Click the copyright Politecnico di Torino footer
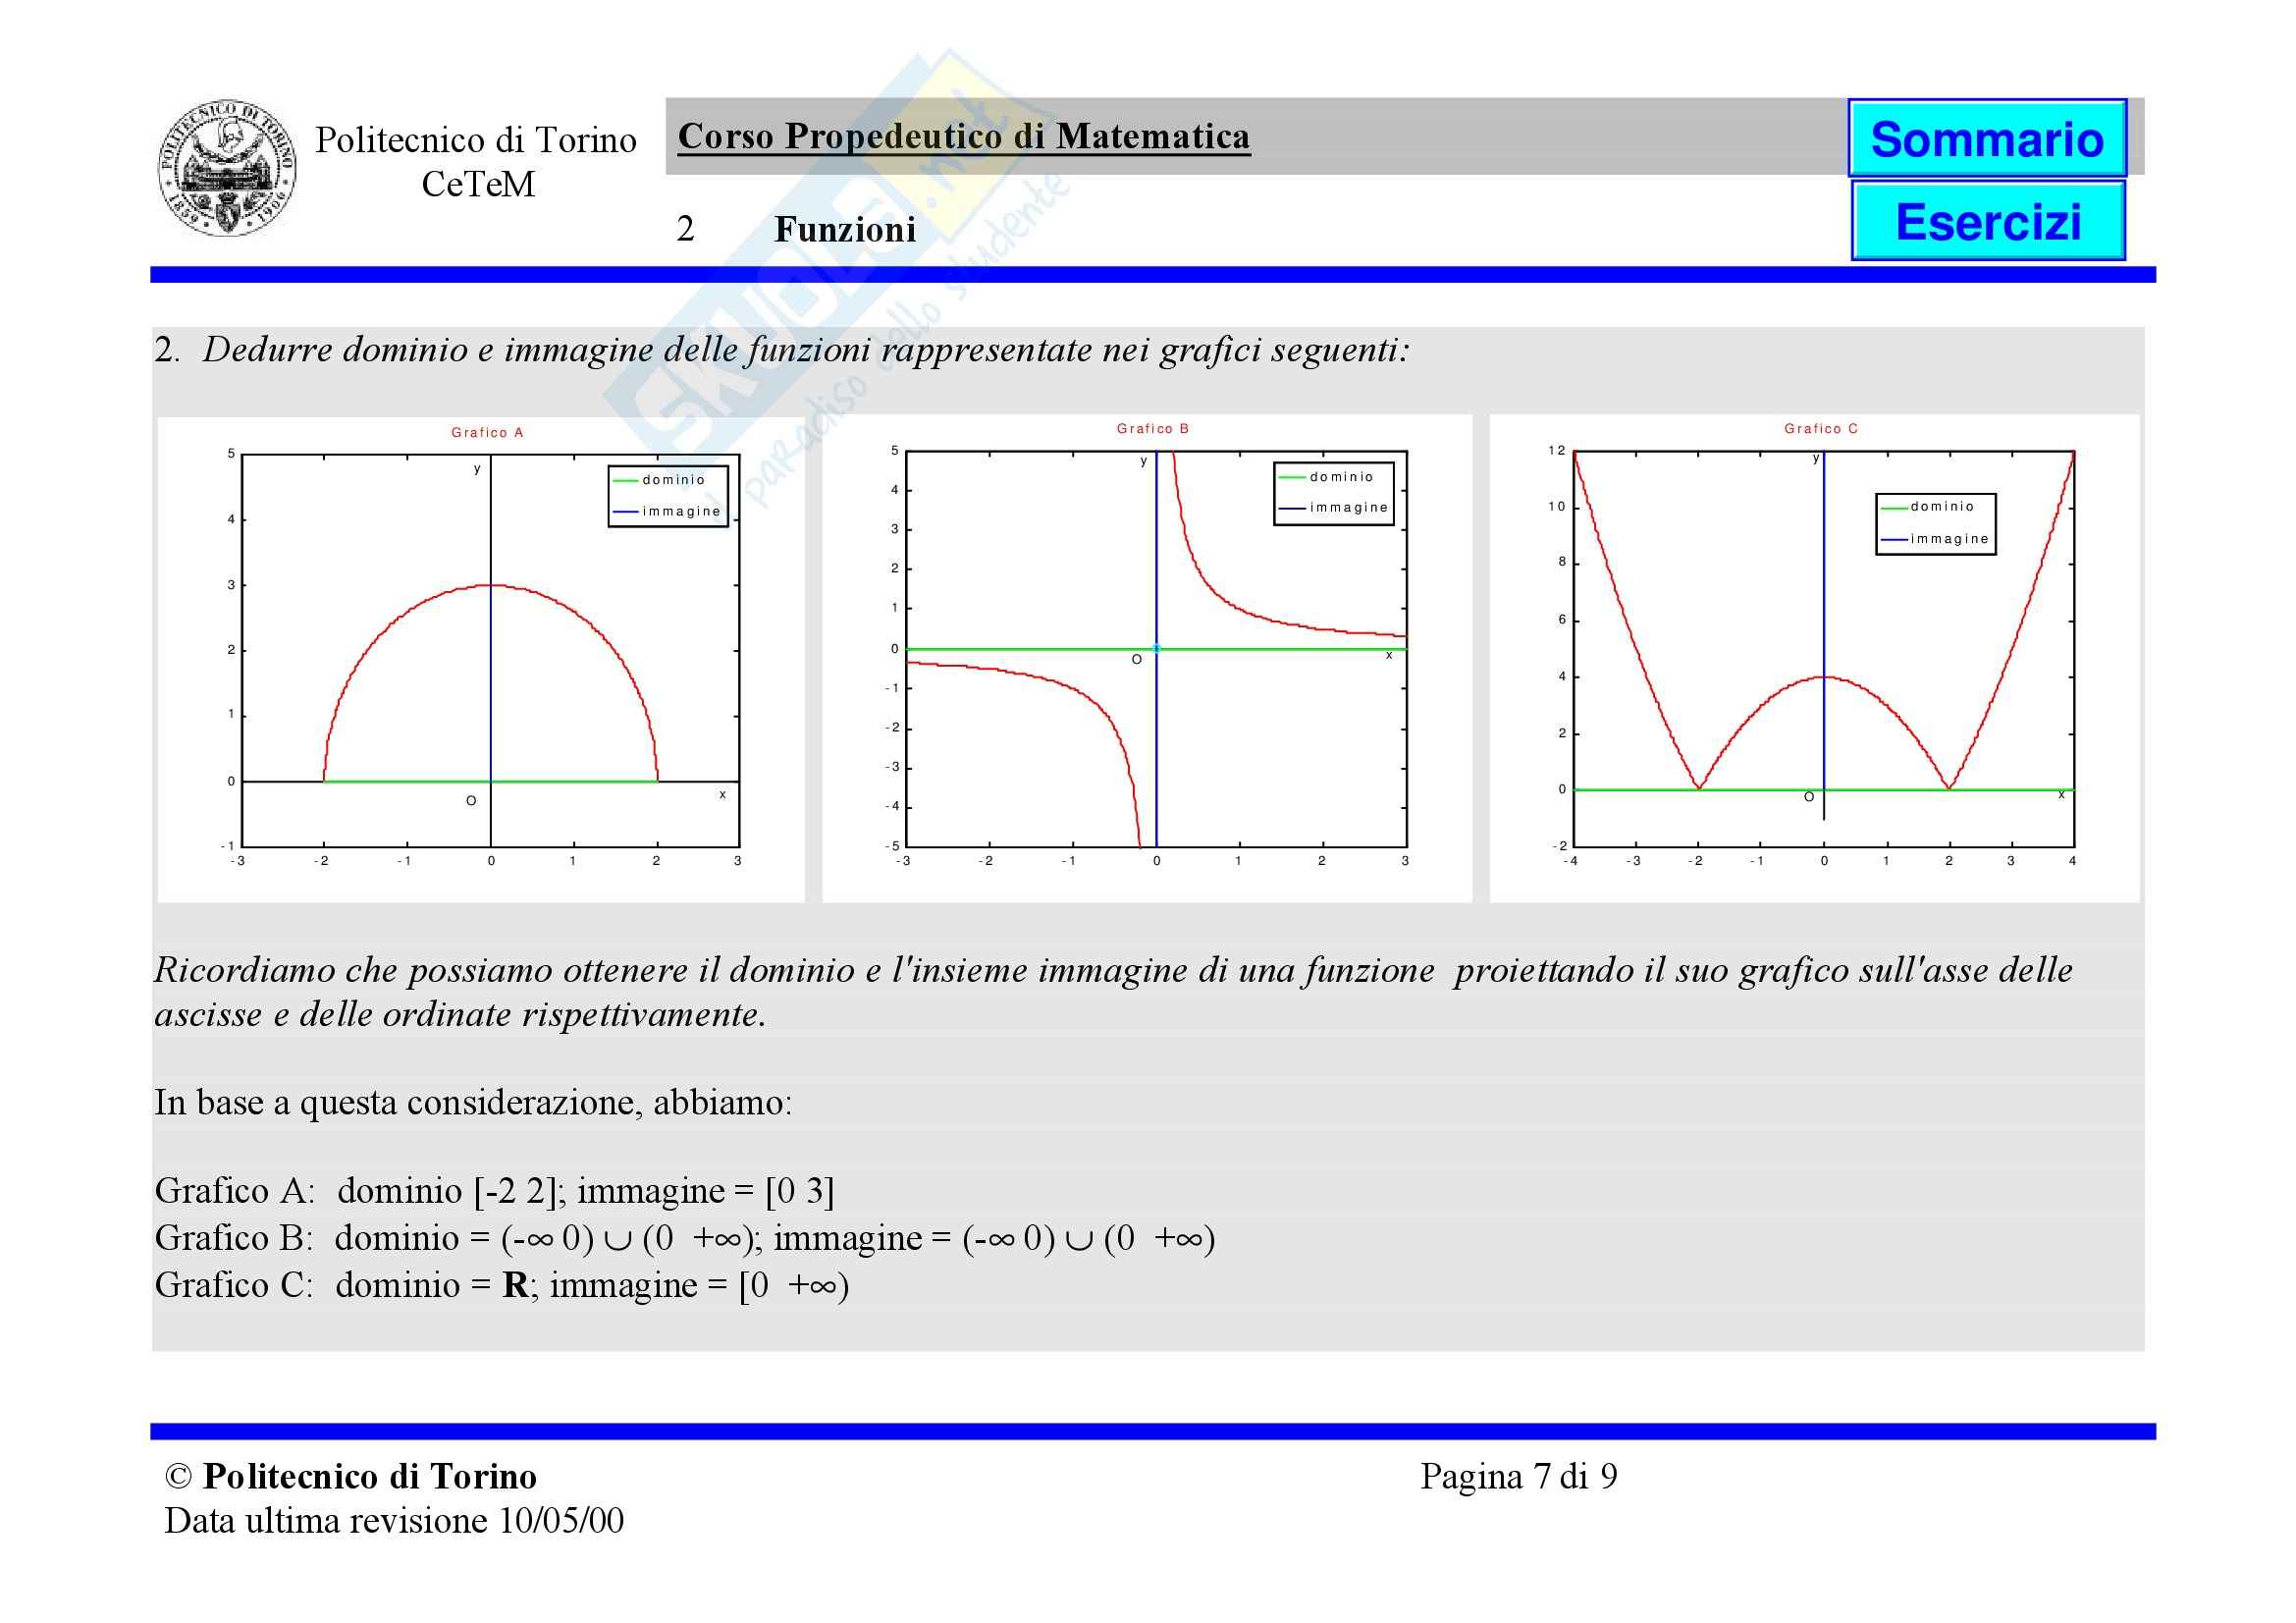Image resolution: width=2296 pixels, height=1623 pixels. [x=351, y=1476]
